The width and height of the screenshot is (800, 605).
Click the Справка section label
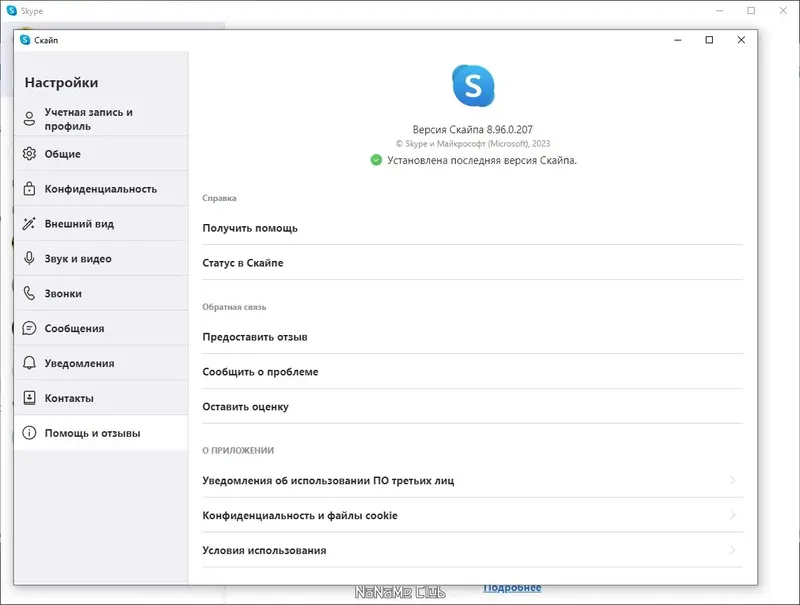tap(219, 198)
